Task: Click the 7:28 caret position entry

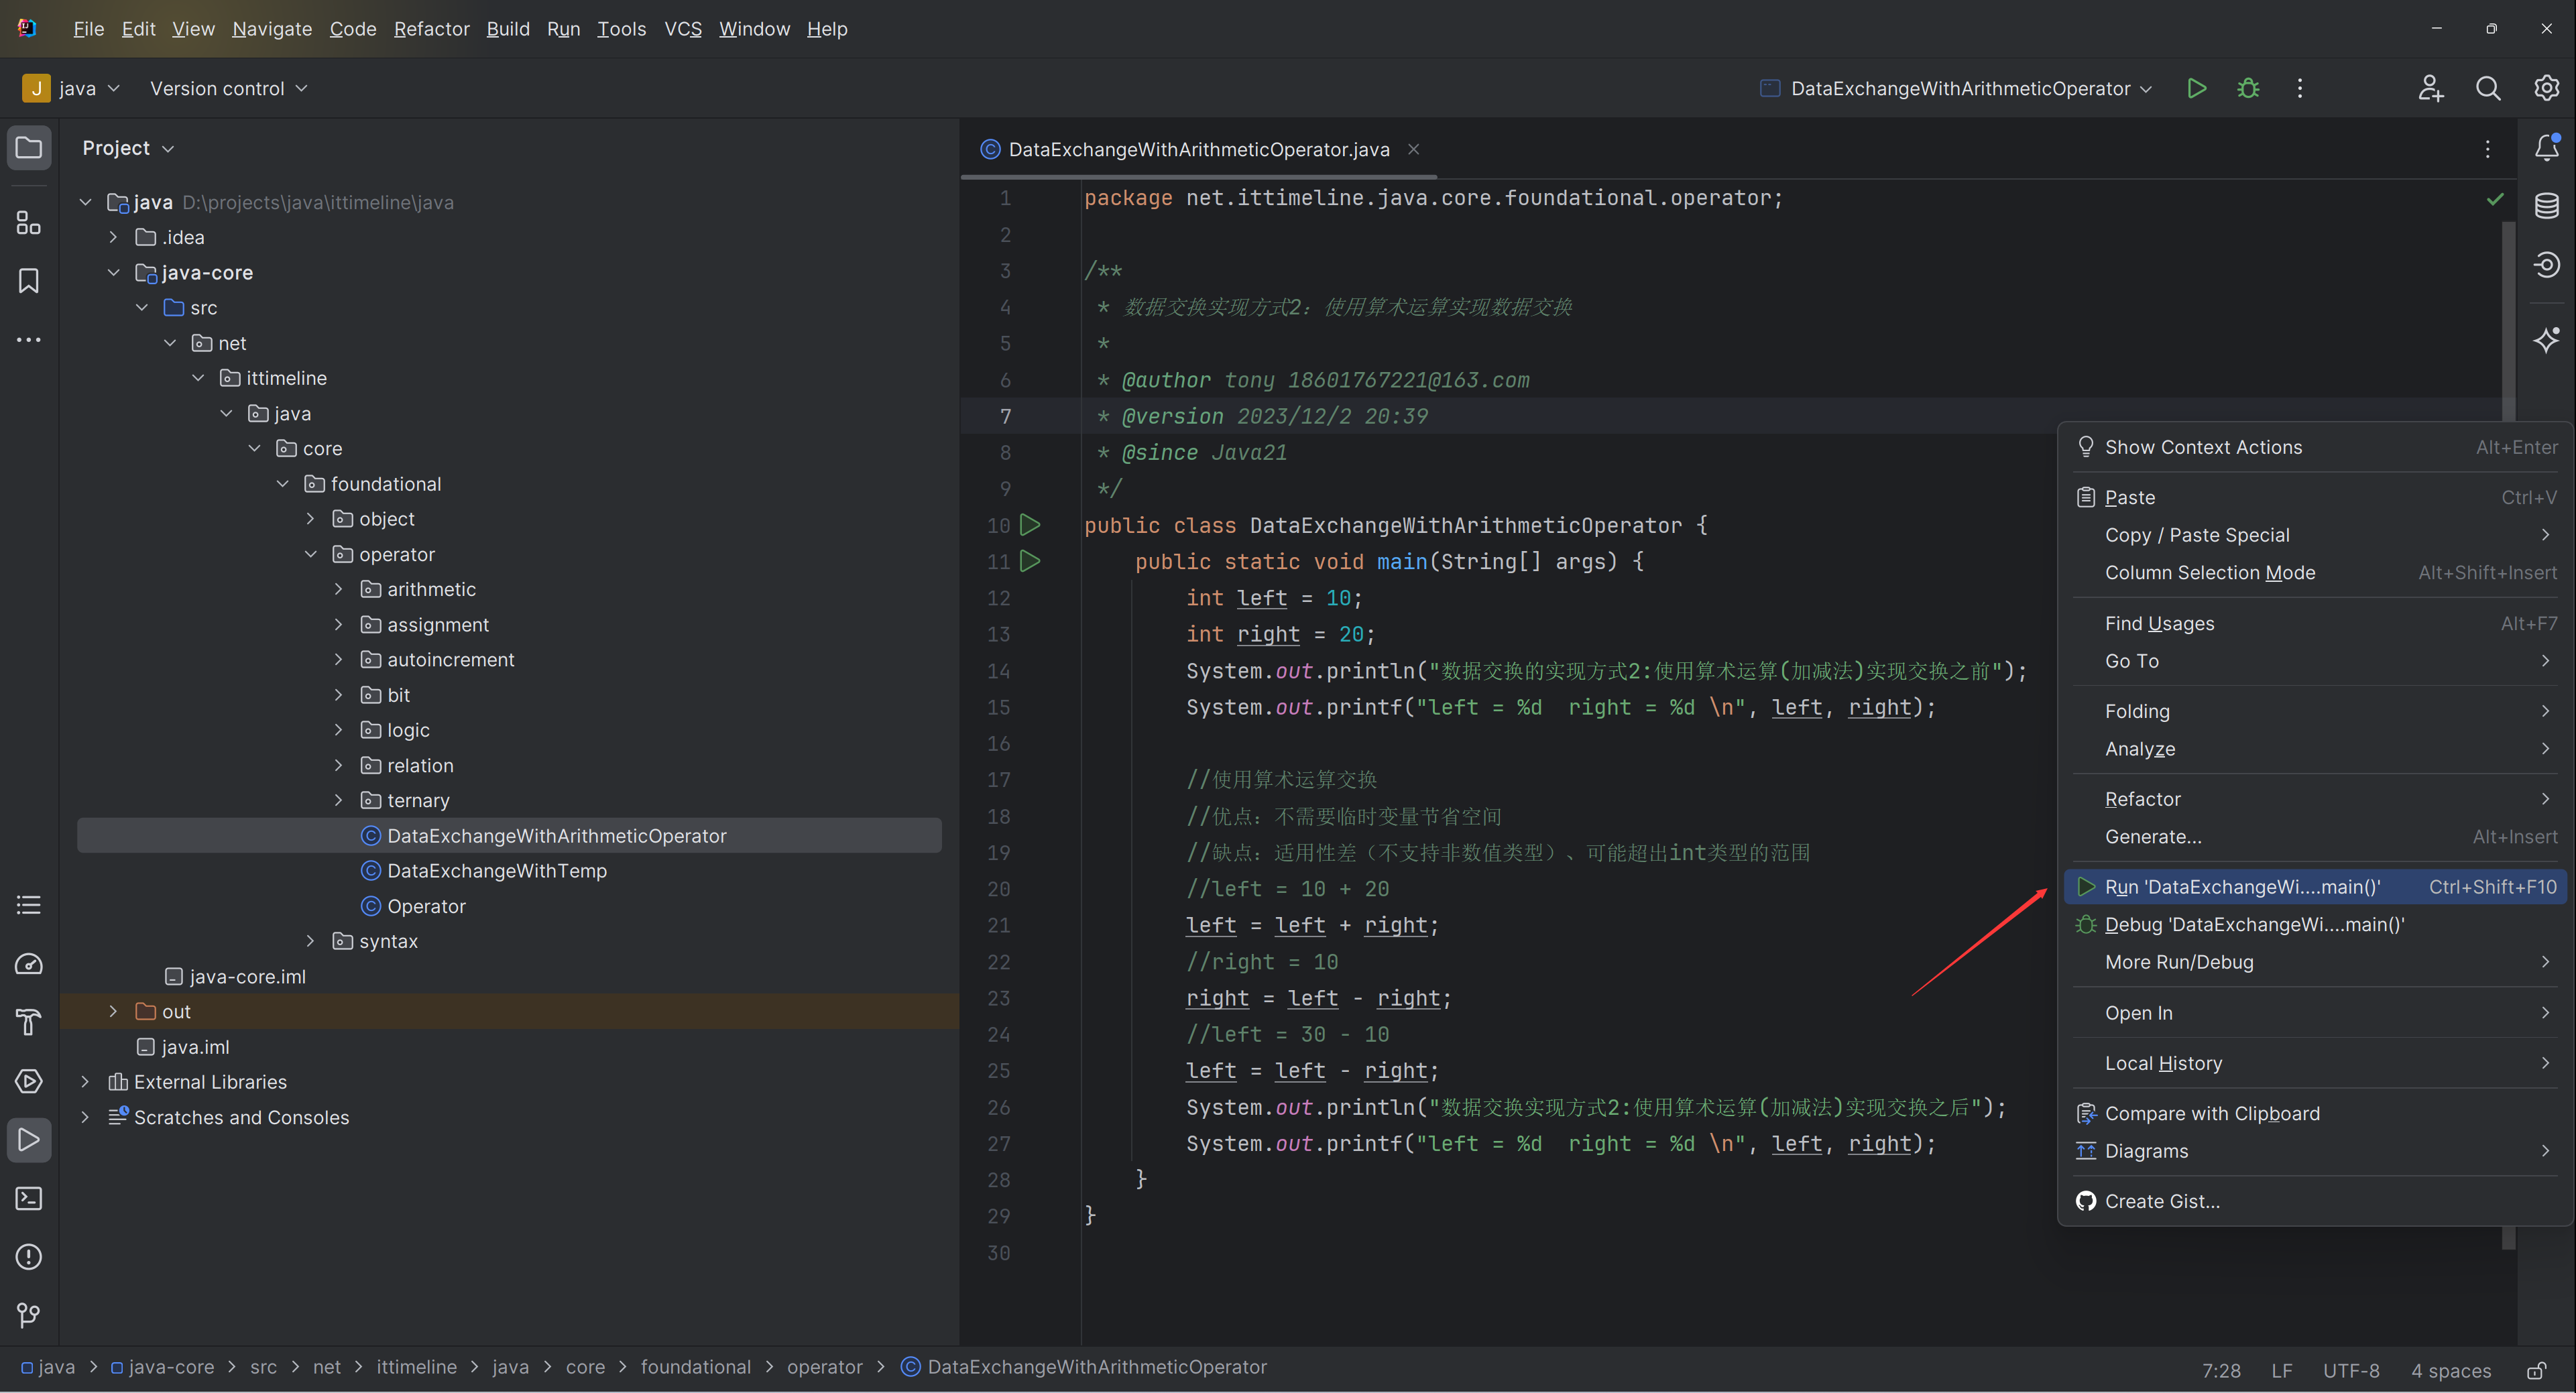Action: click(x=2221, y=1370)
